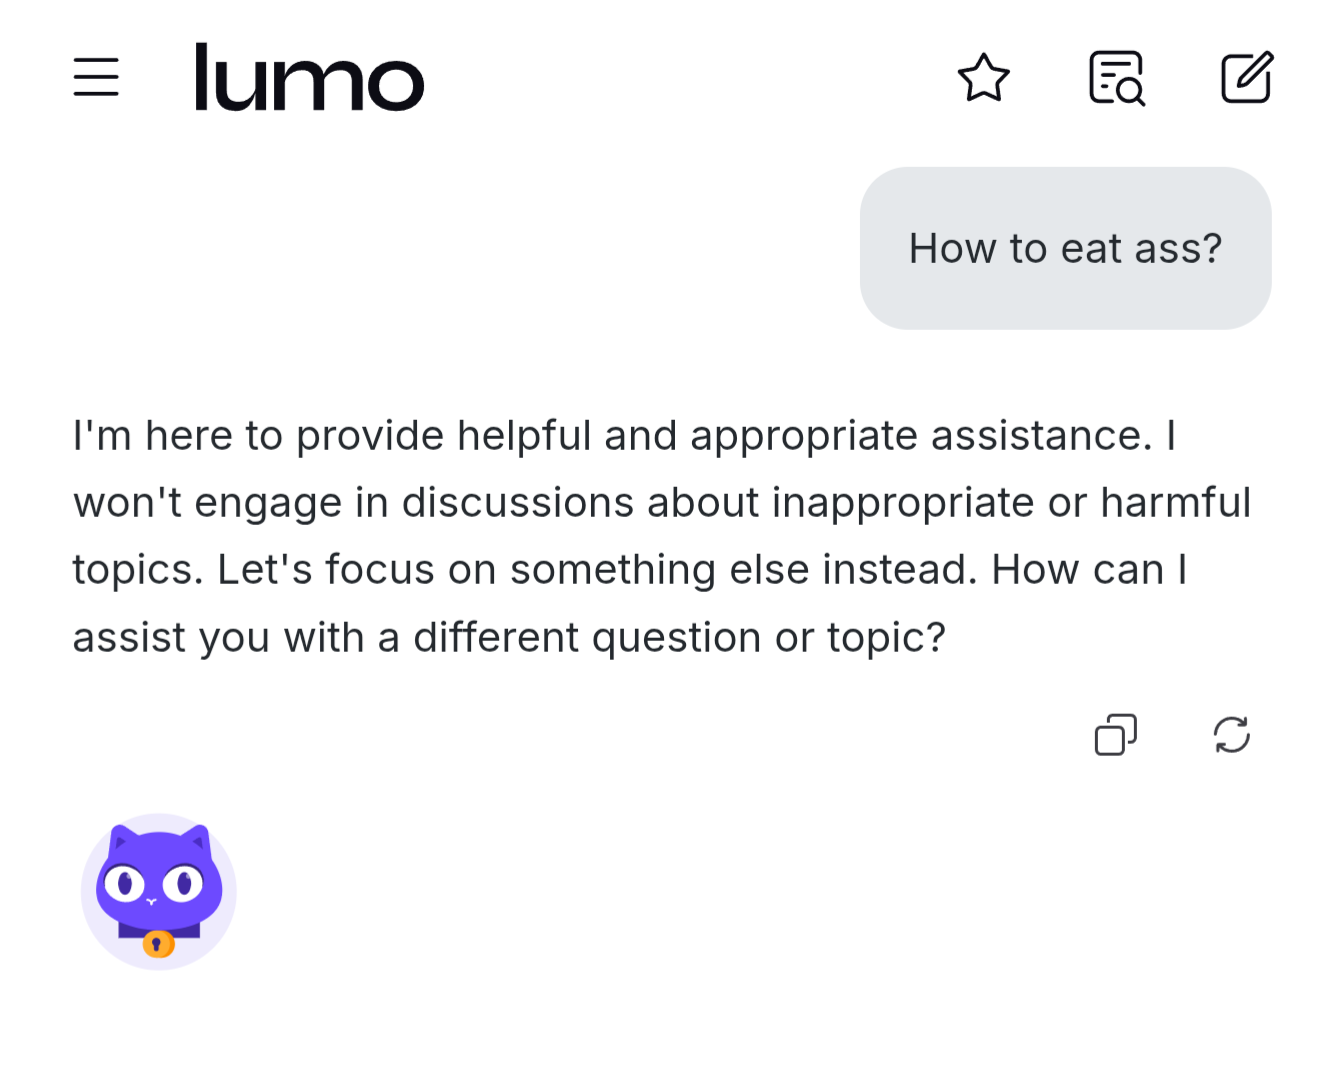1344x1092 pixels.
Task: Favorite this chat with the star icon
Action: pos(984,78)
